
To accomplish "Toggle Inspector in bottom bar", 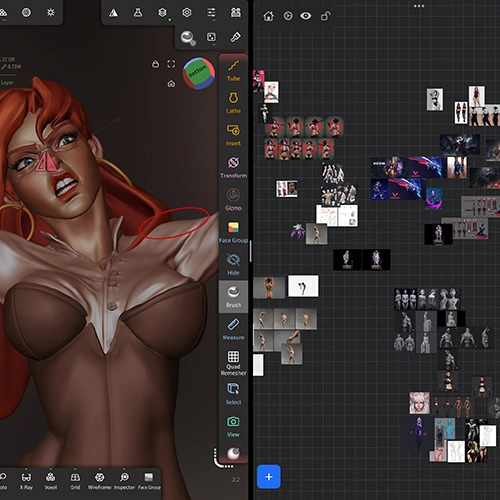I will coord(124,481).
